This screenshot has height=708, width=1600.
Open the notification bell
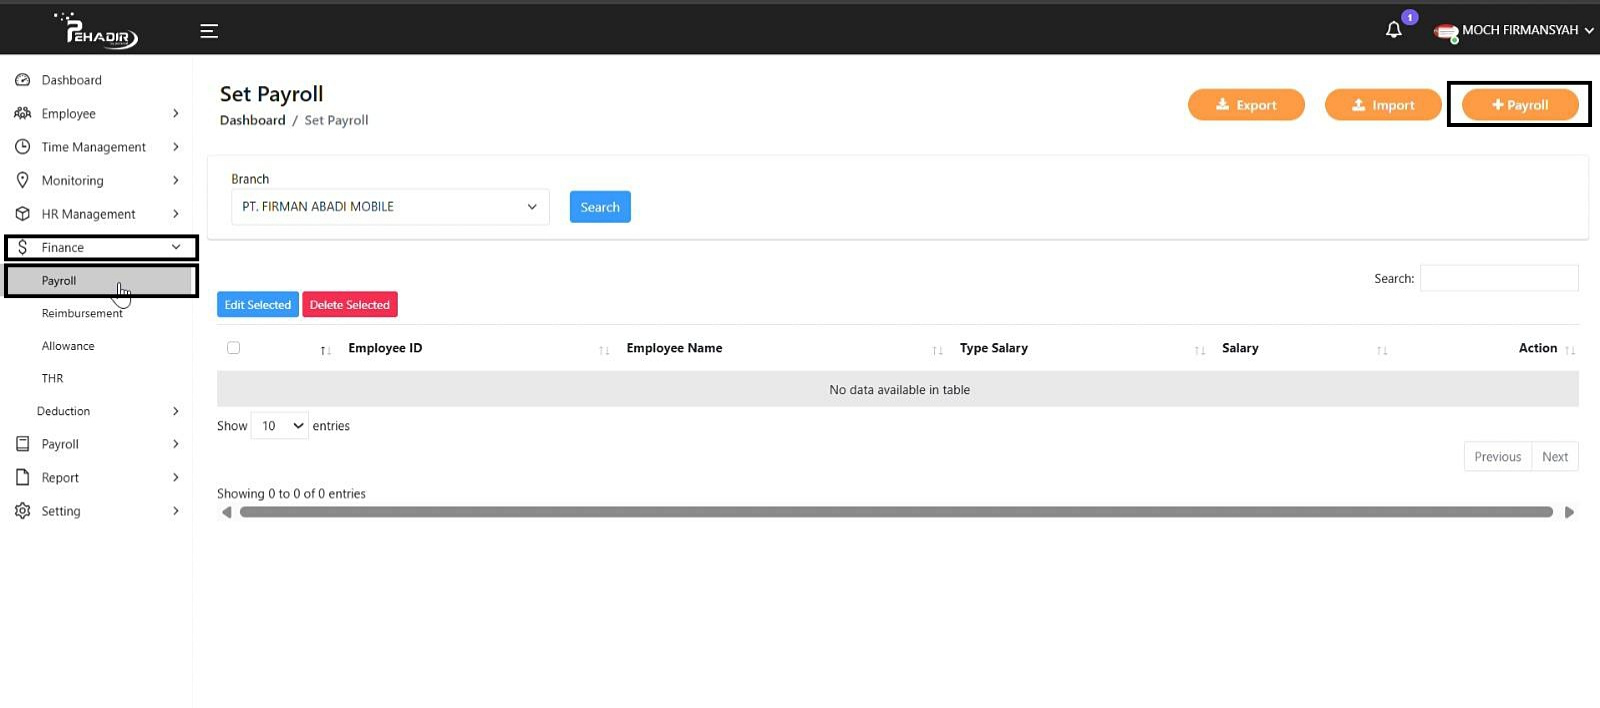(x=1394, y=30)
